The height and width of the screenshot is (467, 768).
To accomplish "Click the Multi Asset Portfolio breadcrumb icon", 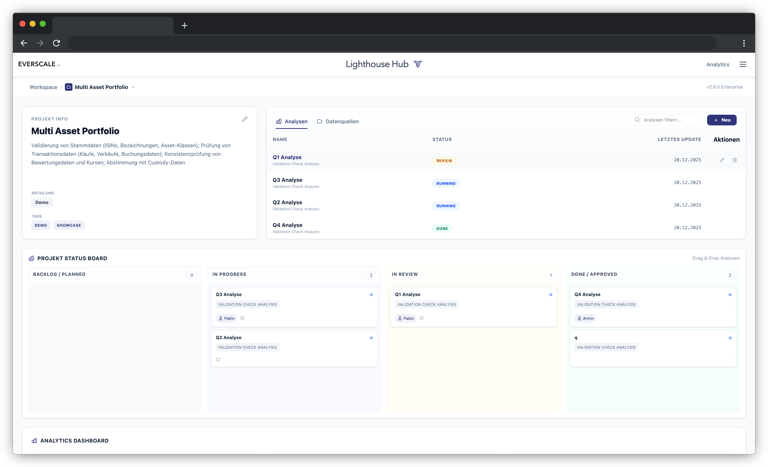I will (69, 87).
